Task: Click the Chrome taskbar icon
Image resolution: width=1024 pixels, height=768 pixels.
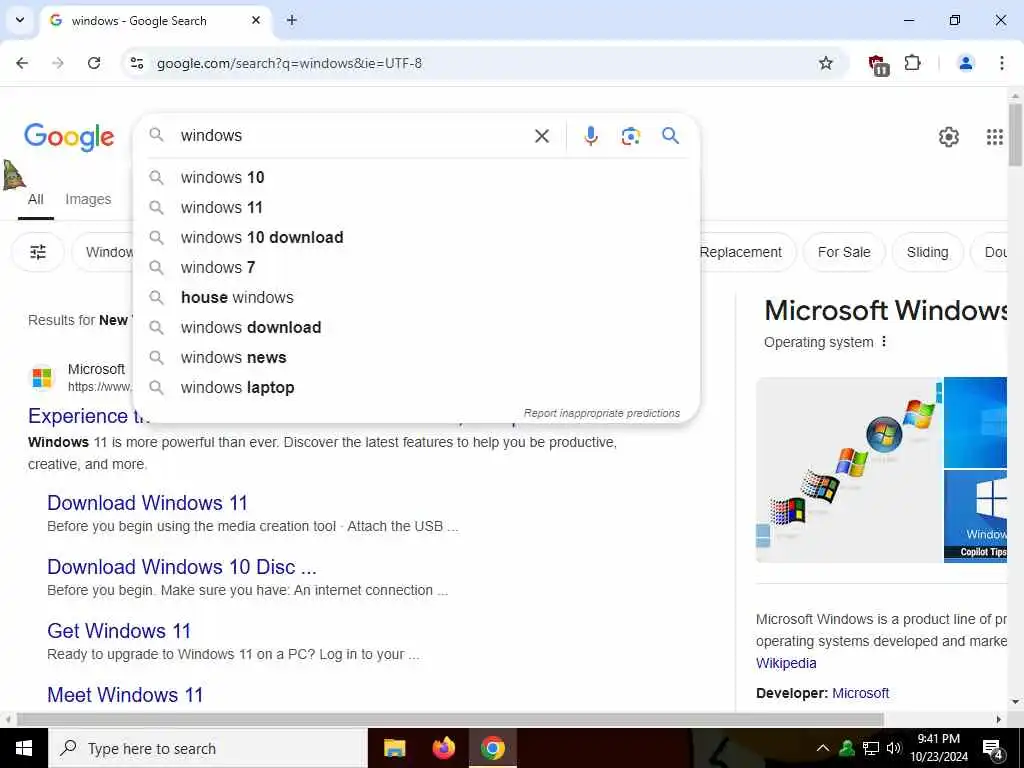Action: [x=493, y=748]
